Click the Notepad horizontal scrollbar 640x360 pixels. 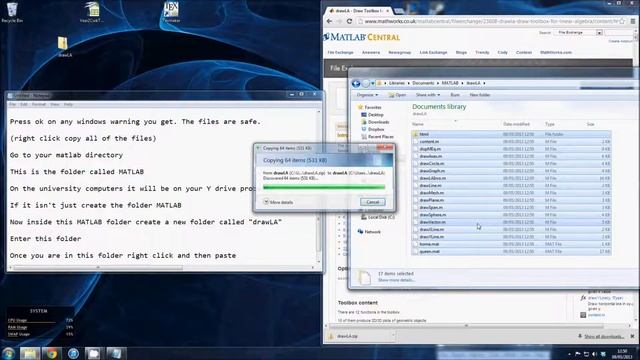tap(98, 268)
